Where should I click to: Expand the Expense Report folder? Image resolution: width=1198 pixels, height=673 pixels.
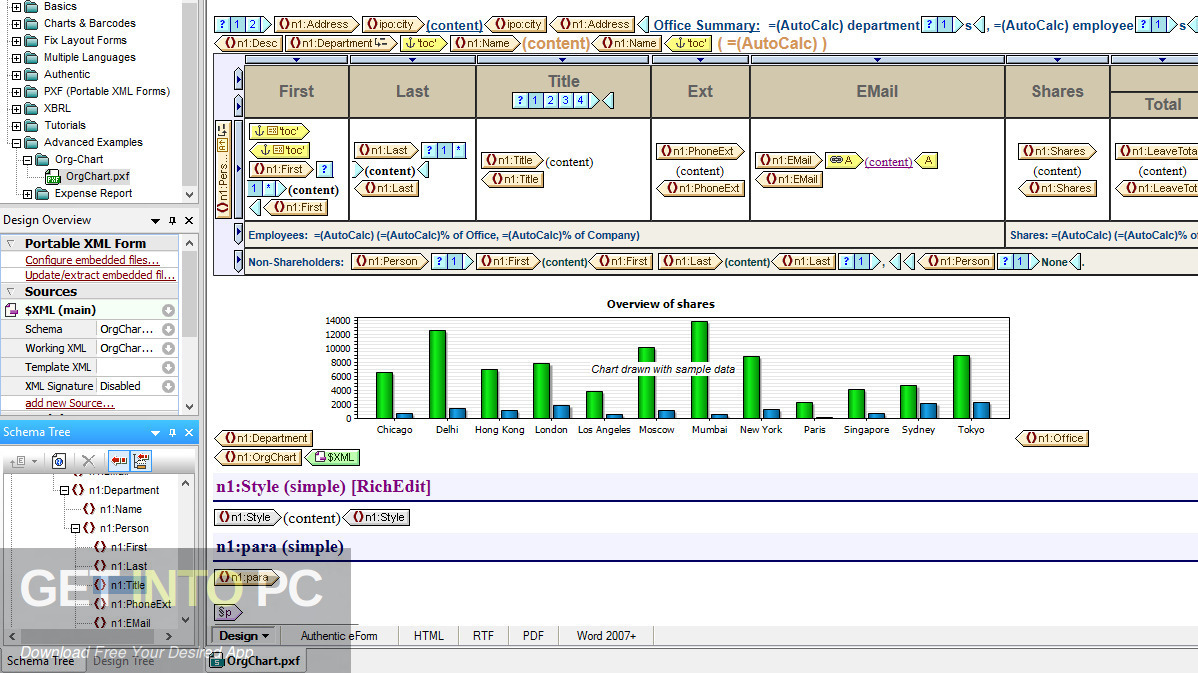pyautogui.click(x=28, y=194)
